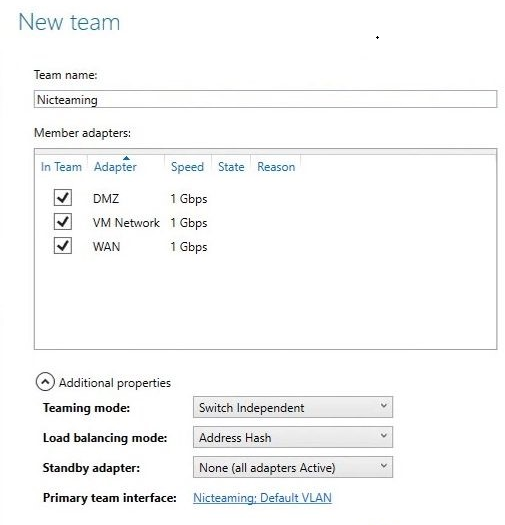
Task: Sort by the Speed column header
Action: coord(188,167)
